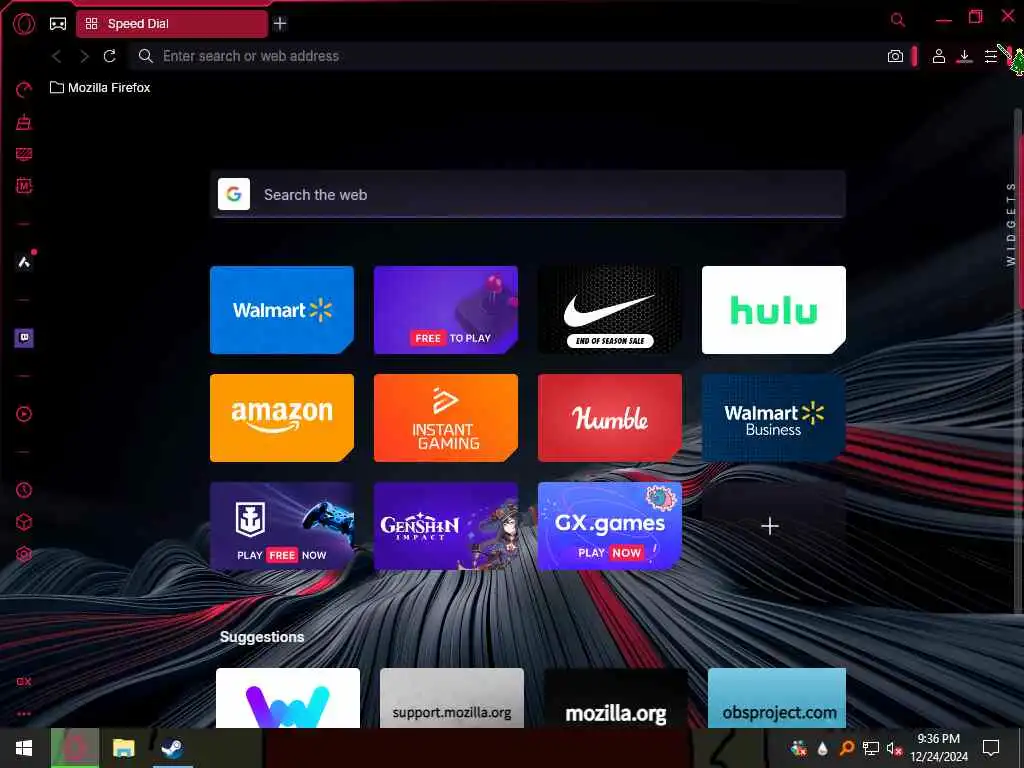Reload the page
1024x768 pixels.
(x=110, y=56)
